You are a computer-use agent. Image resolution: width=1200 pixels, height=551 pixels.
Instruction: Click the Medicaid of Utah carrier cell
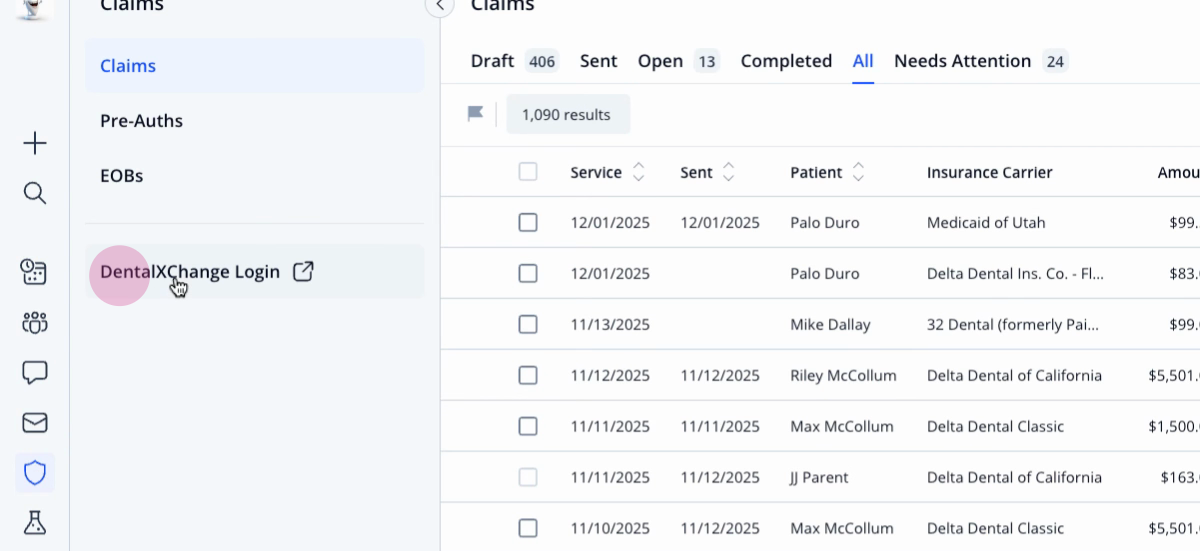(986, 223)
